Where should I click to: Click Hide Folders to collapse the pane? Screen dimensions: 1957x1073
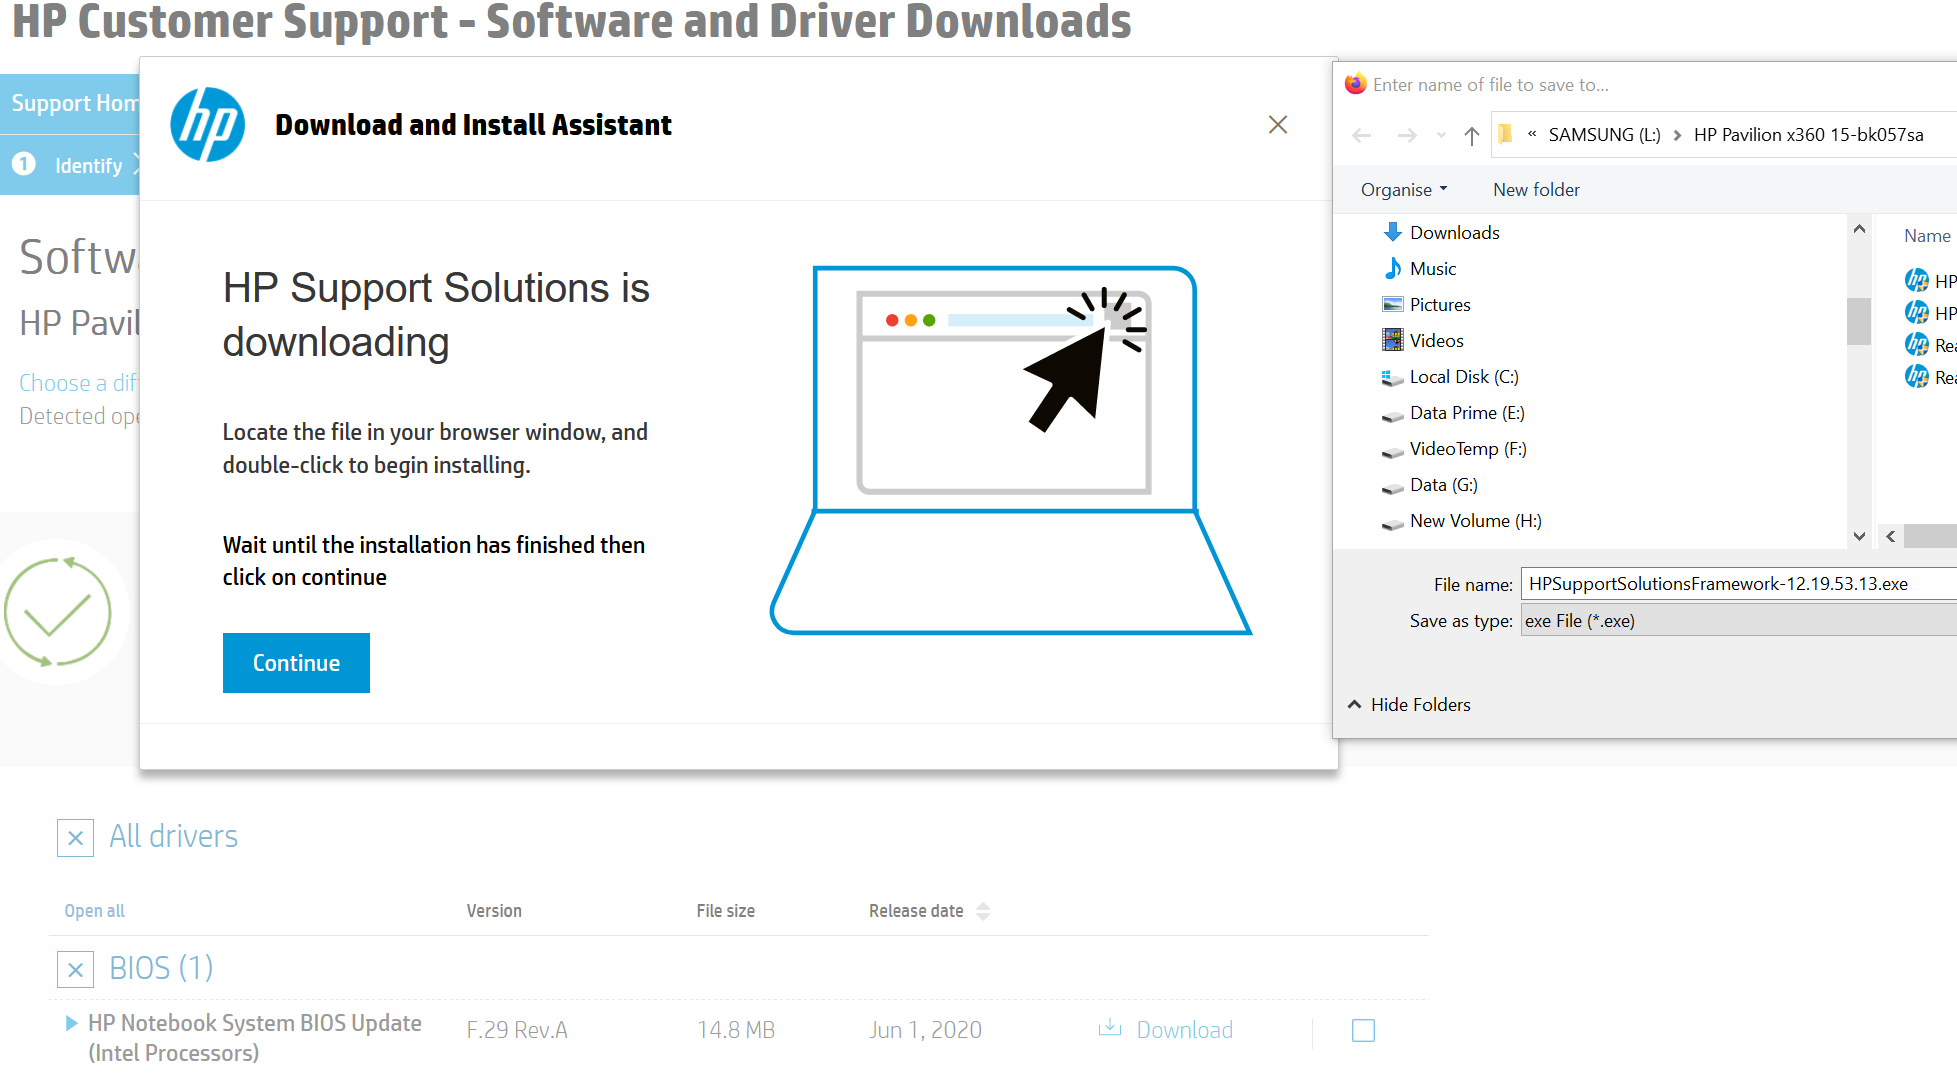point(1409,705)
